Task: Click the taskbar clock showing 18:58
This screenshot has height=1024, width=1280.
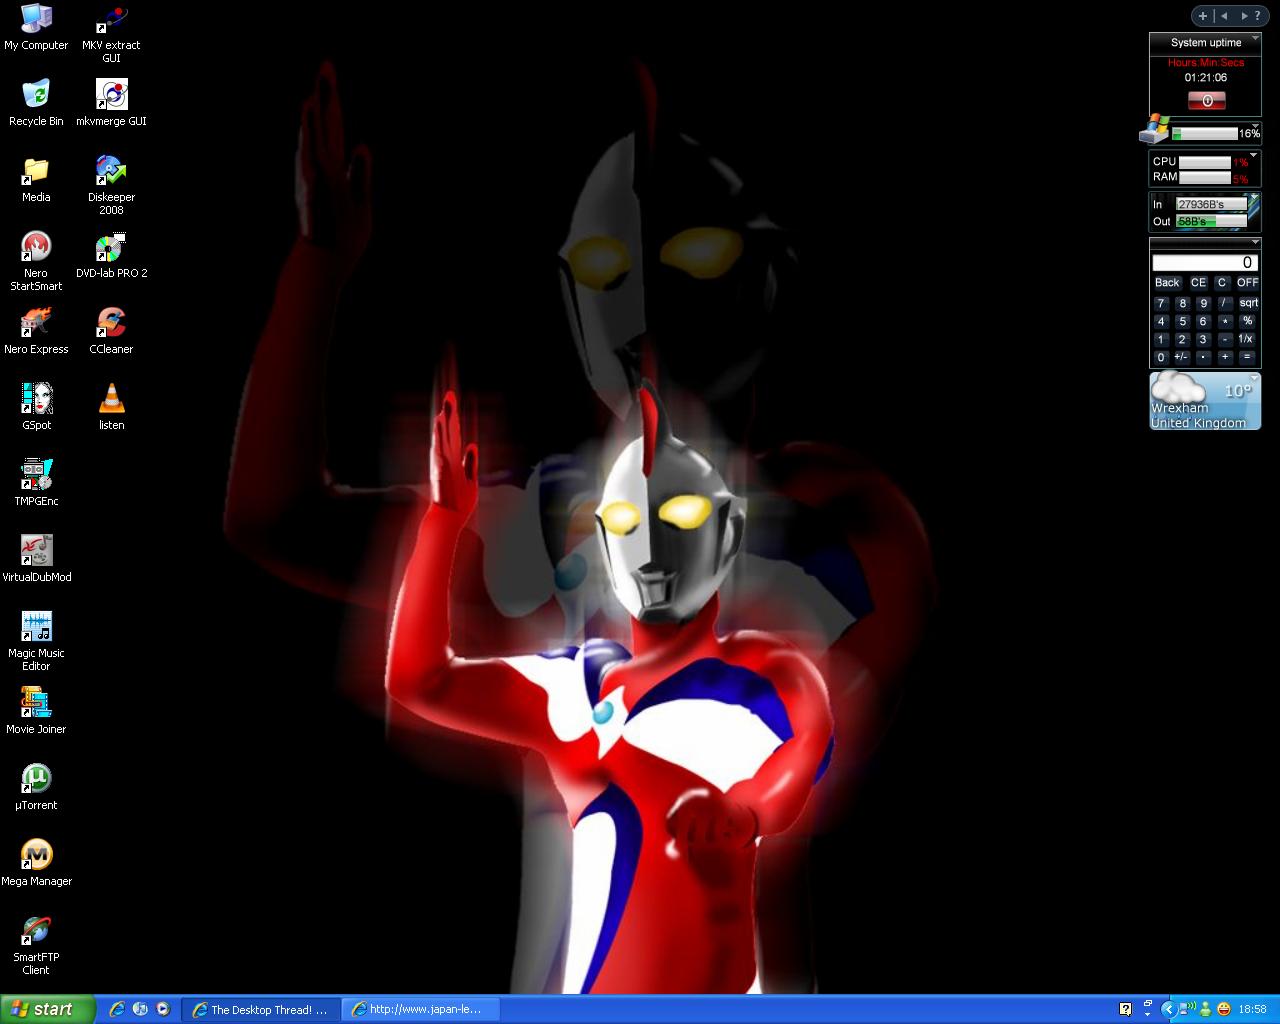Action: tap(1252, 1010)
